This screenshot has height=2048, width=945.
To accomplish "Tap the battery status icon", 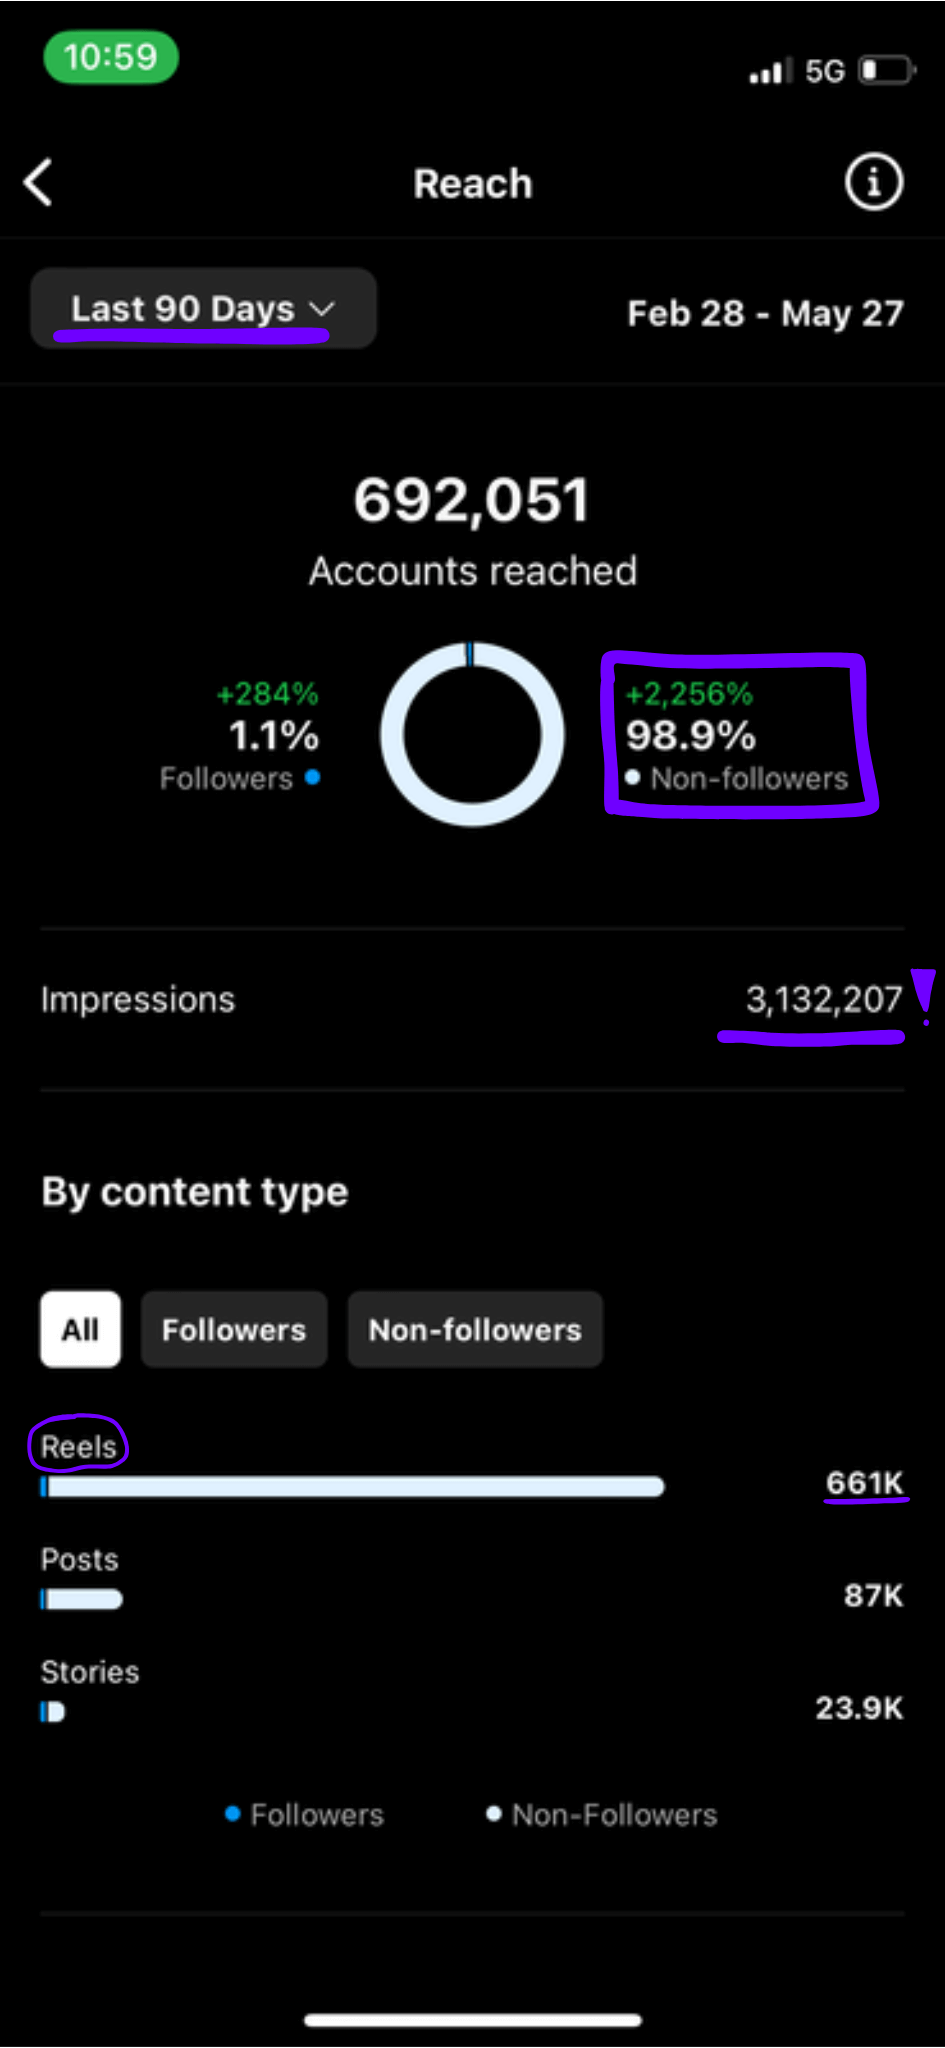I will (x=887, y=71).
